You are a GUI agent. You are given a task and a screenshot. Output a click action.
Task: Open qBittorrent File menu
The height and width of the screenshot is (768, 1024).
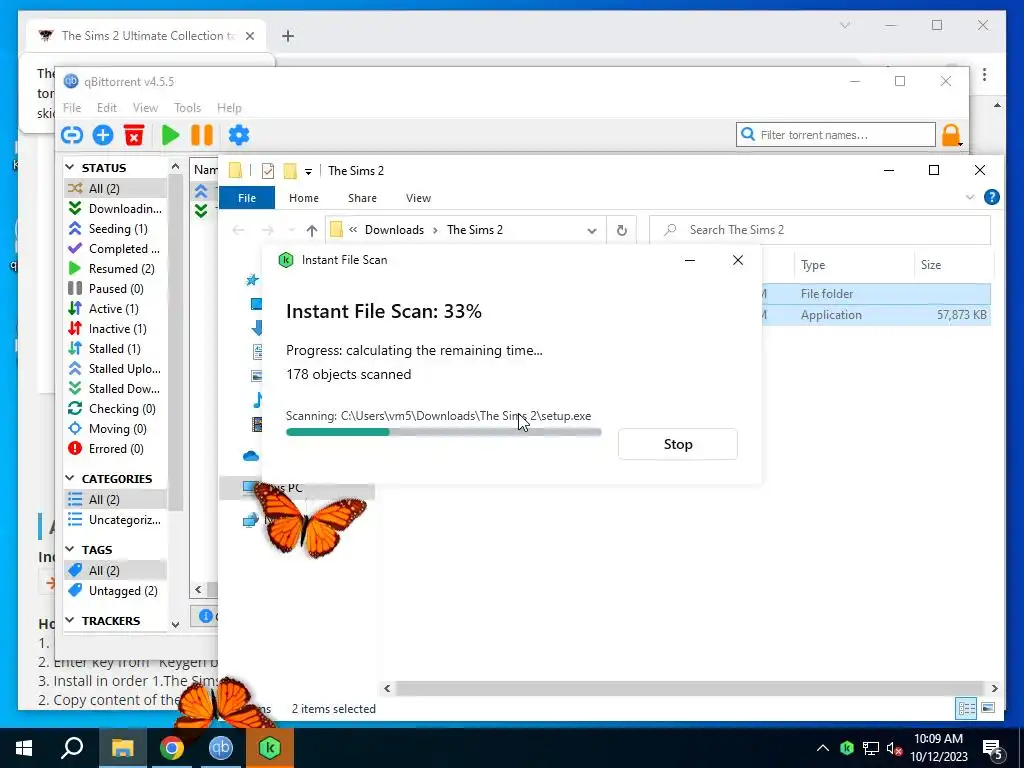tap(72, 108)
